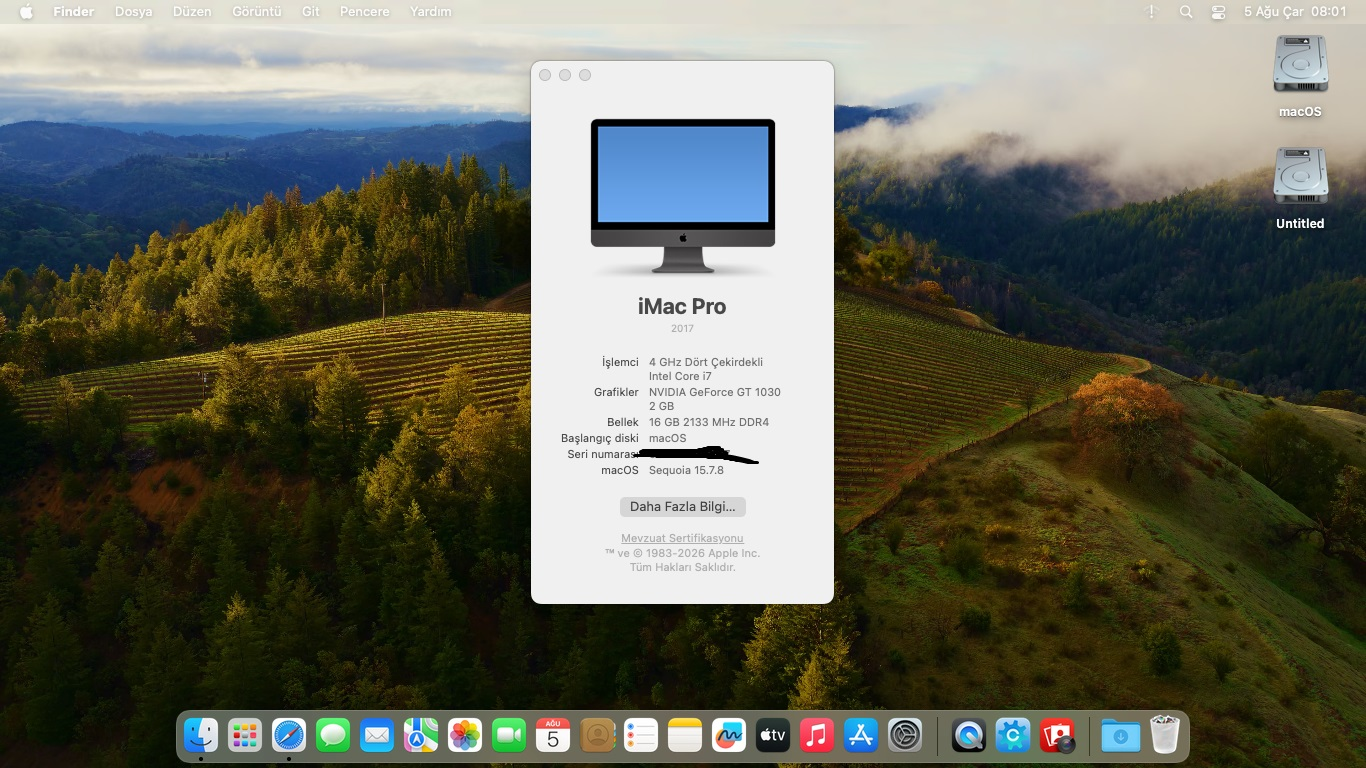Click the date and time in menu bar
This screenshot has width=1366, height=768.
[1295, 12]
